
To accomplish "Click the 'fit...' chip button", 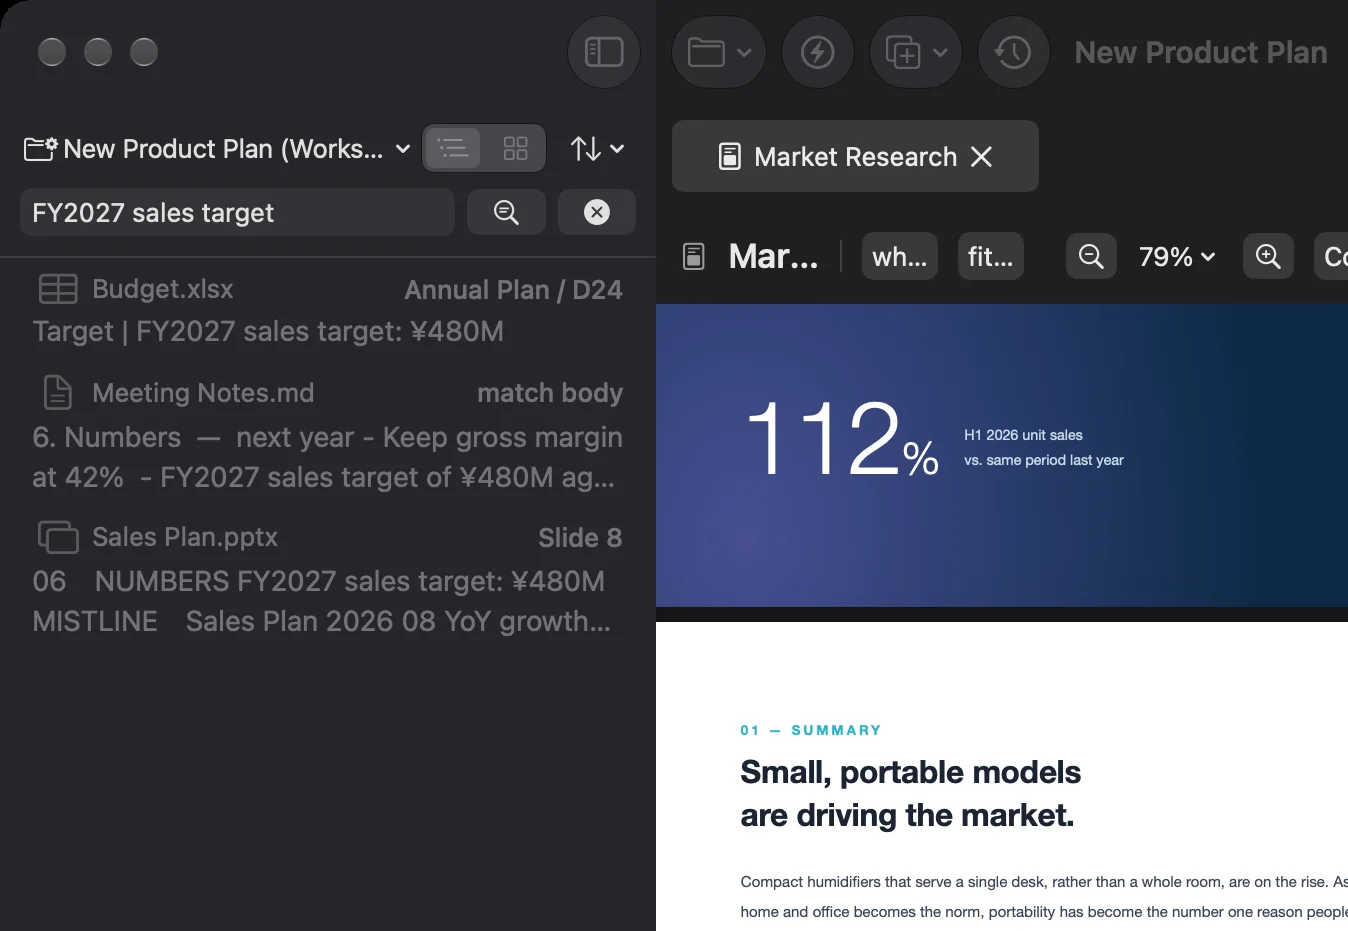I will (991, 257).
